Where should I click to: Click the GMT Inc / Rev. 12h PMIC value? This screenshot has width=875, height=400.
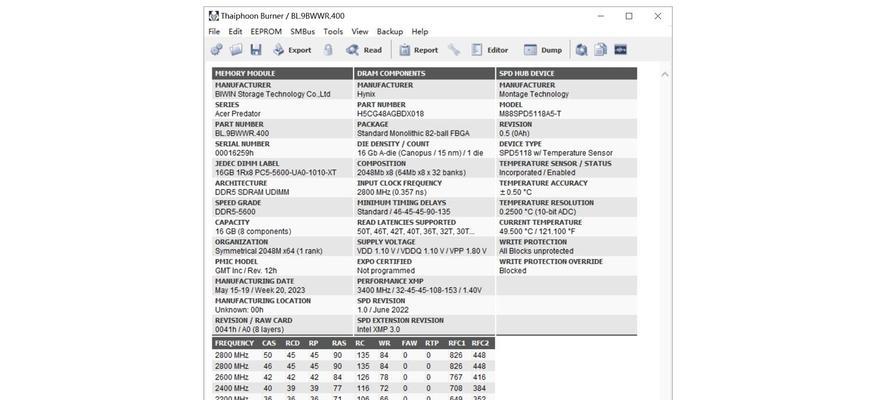pos(246,271)
